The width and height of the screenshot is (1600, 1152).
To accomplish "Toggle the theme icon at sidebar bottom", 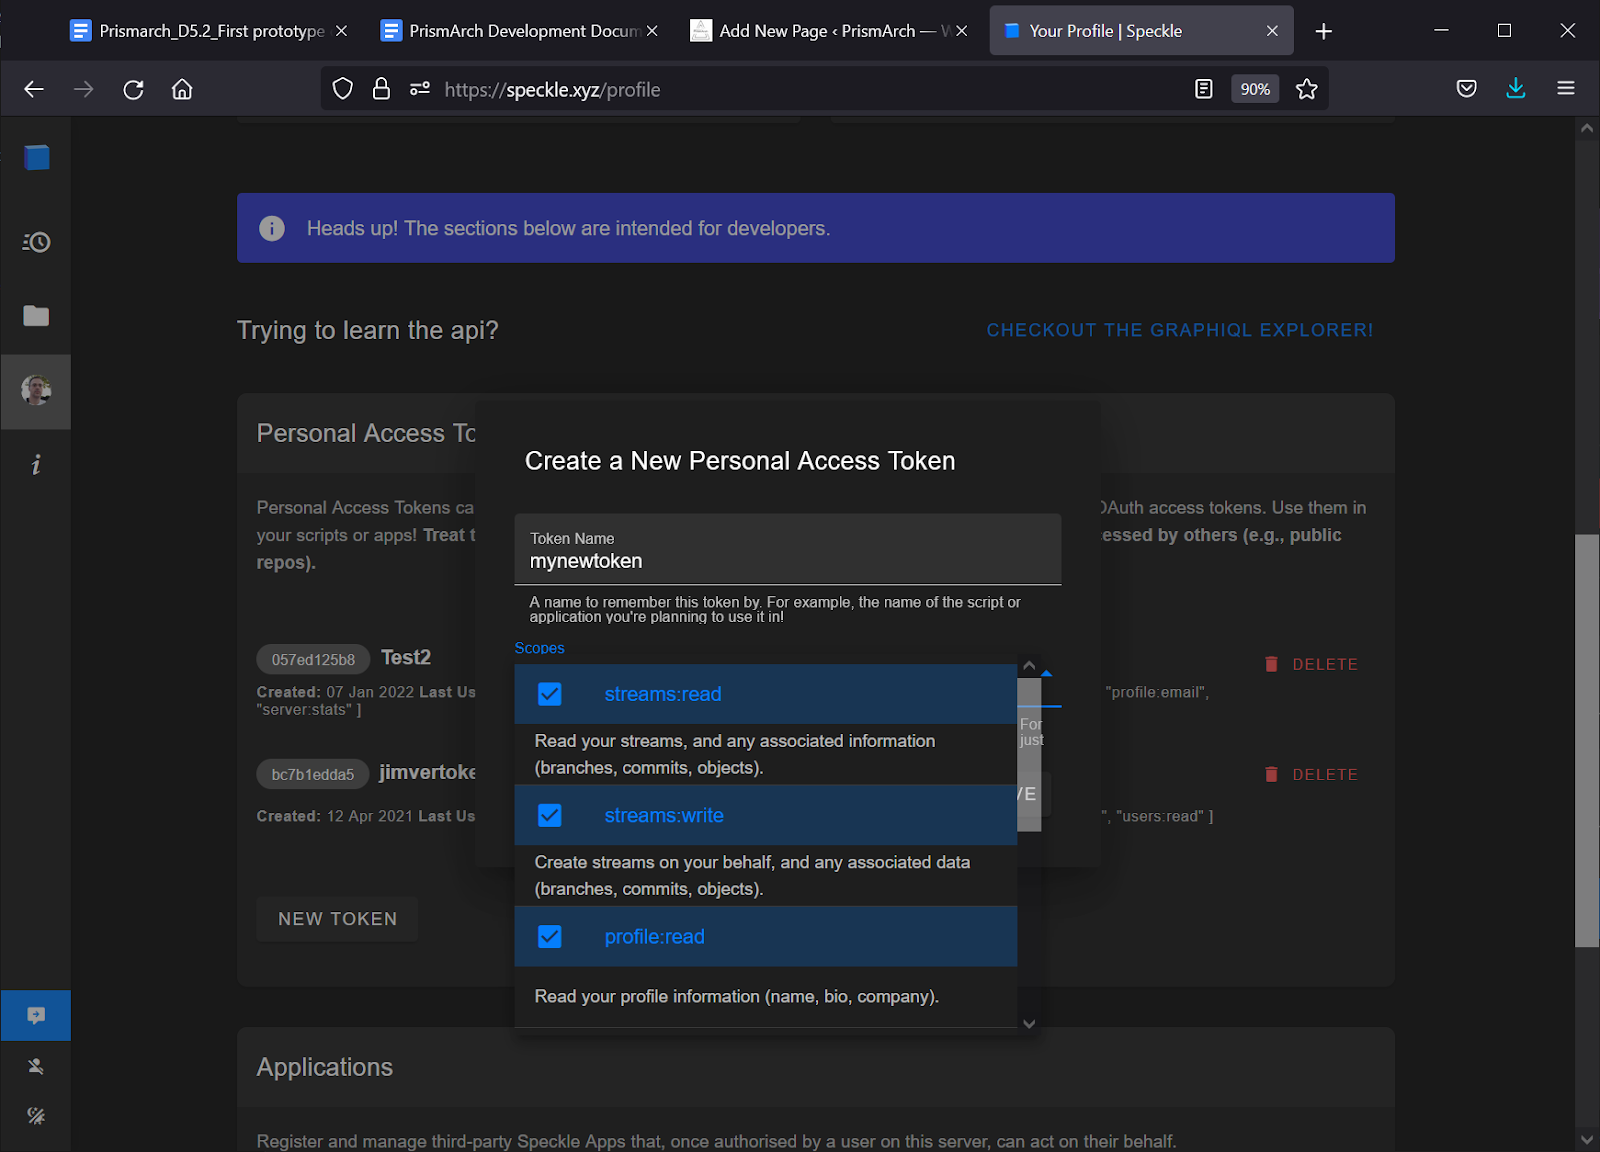I will (x=36, y=1116).
